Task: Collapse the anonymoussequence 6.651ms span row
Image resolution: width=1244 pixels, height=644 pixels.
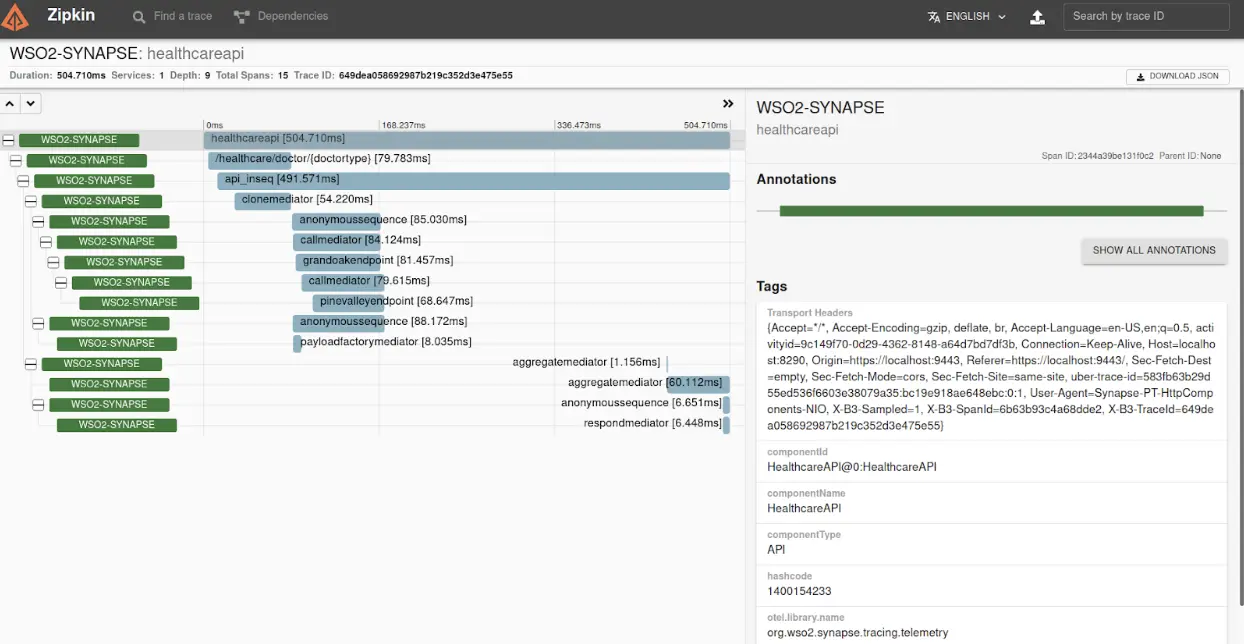Action: (38, 405)
